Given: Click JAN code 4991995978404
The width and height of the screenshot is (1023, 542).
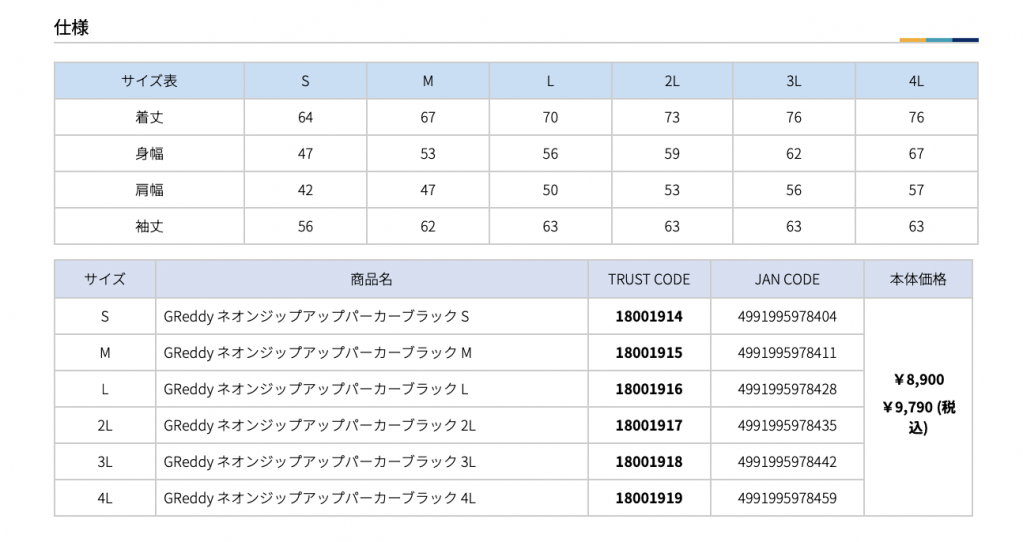Looking at the screenshot, I should (x=787, y=316).
